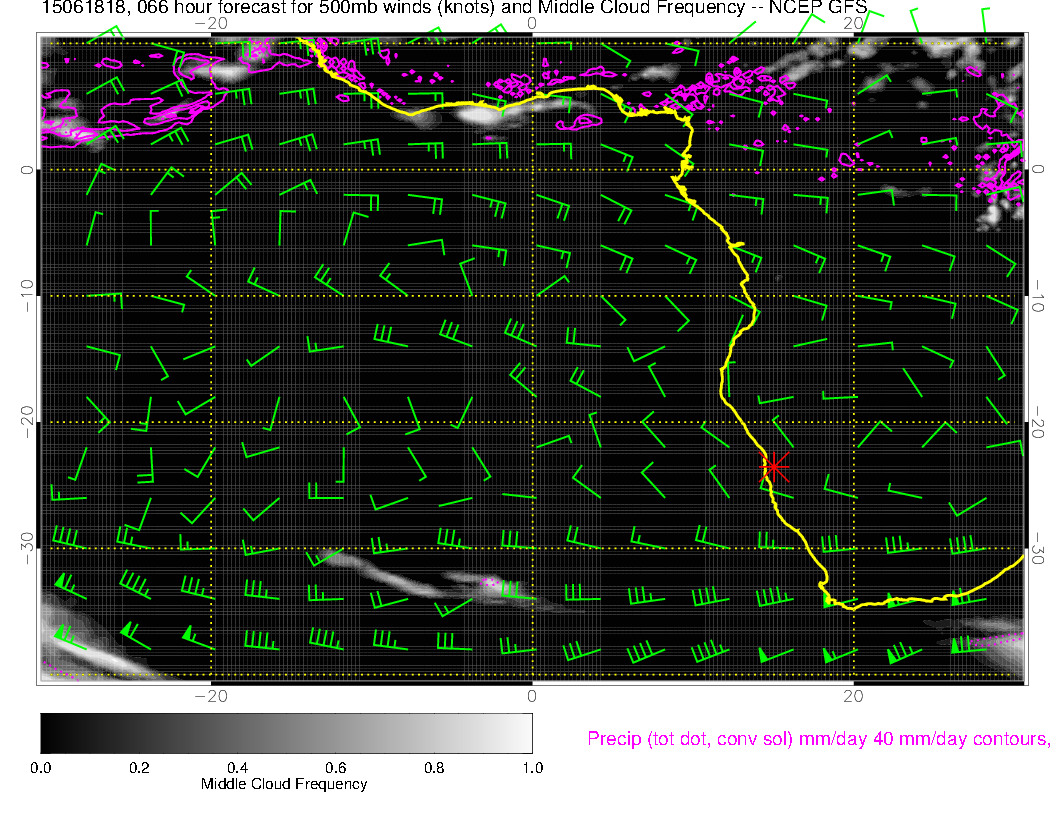Click the red asterisk marker on the map
This screenshot has height=816, width=1056.
pos(774,466)
